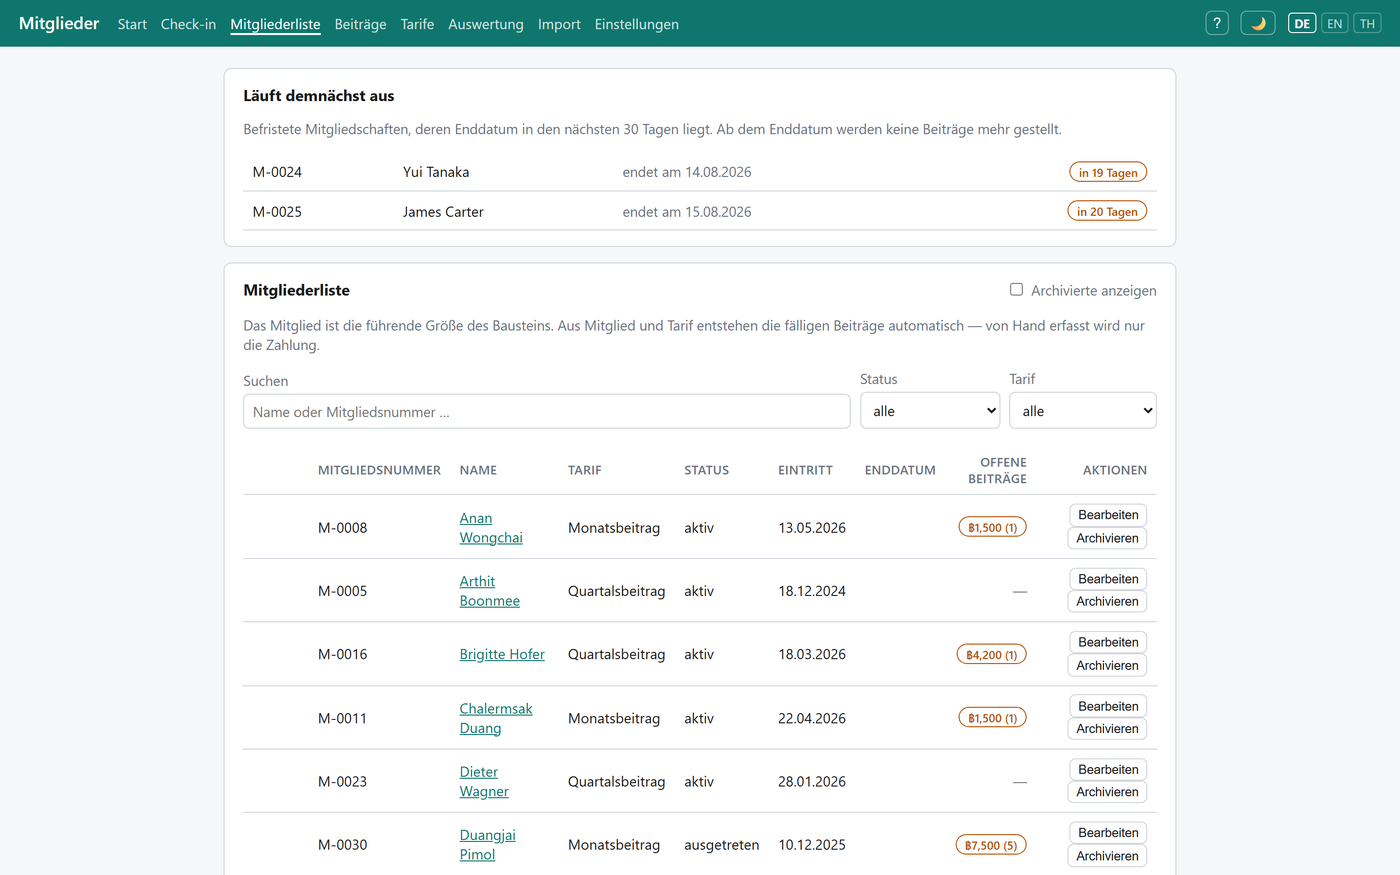This screenshot has height=875, width=1400.
Task: Edit member Brigitte Hofer
Action: pyautogui.click(x=1108, y=642)
